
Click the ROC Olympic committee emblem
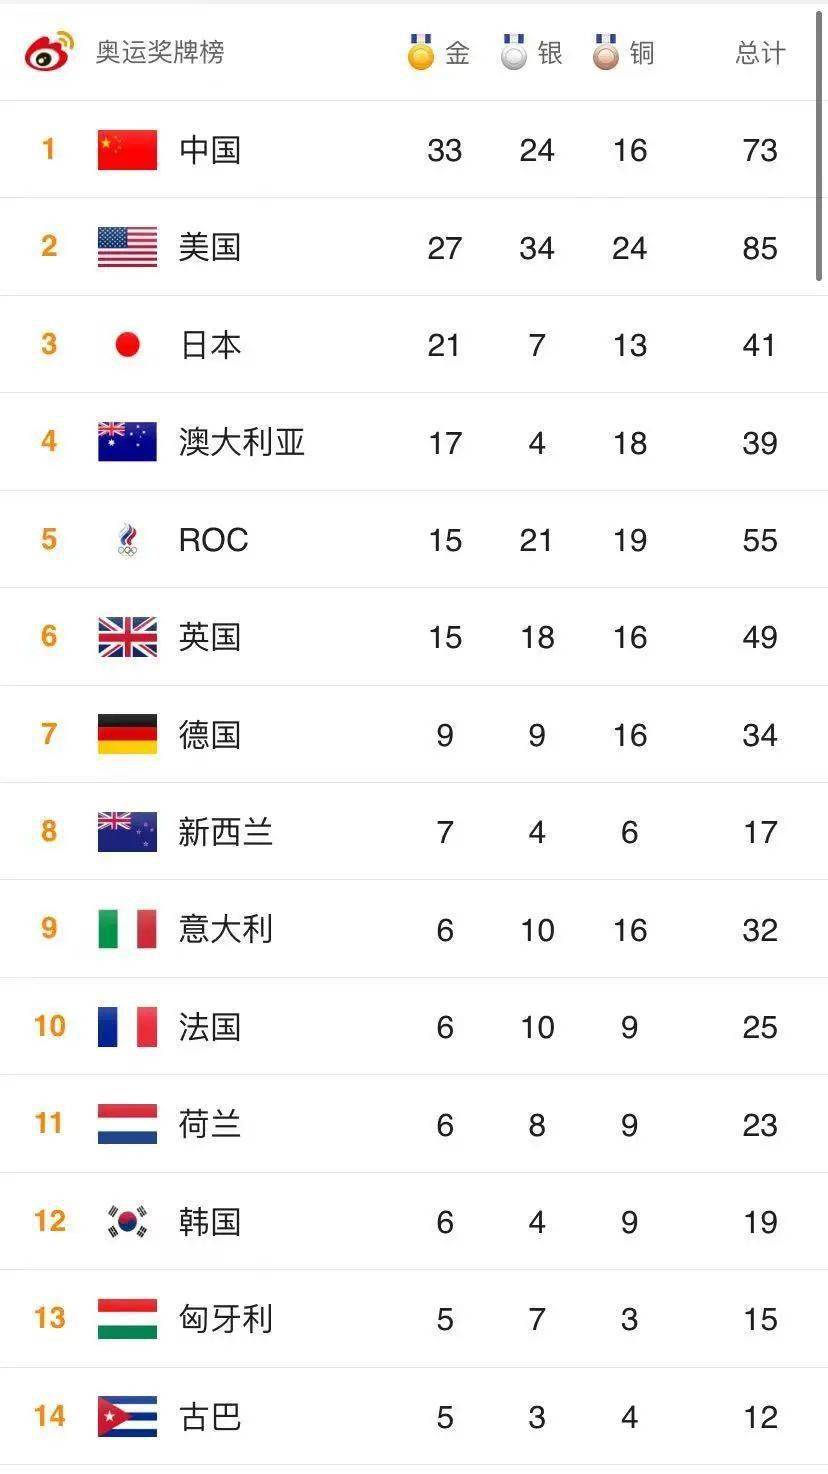[x=127, y=540]
